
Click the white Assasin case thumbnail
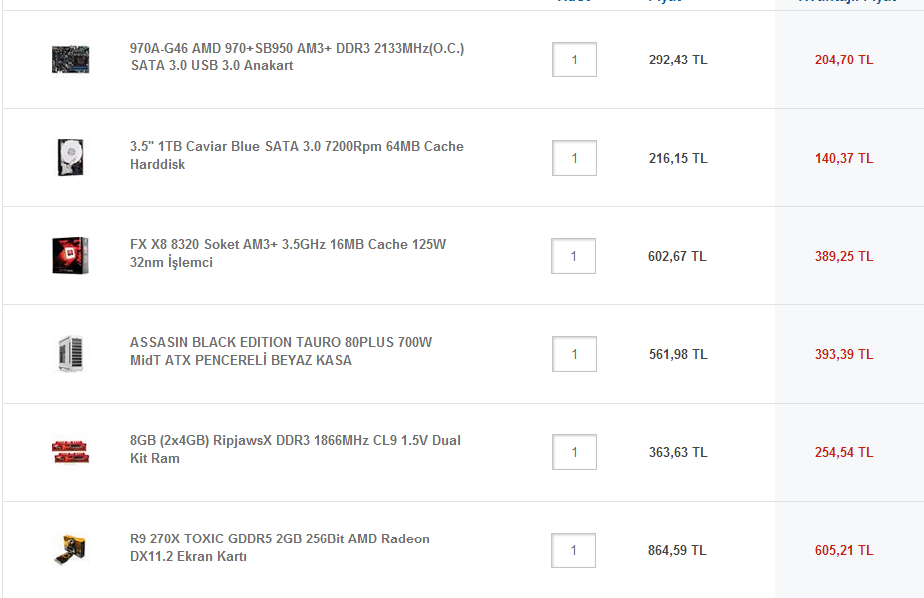coord(70,353)
